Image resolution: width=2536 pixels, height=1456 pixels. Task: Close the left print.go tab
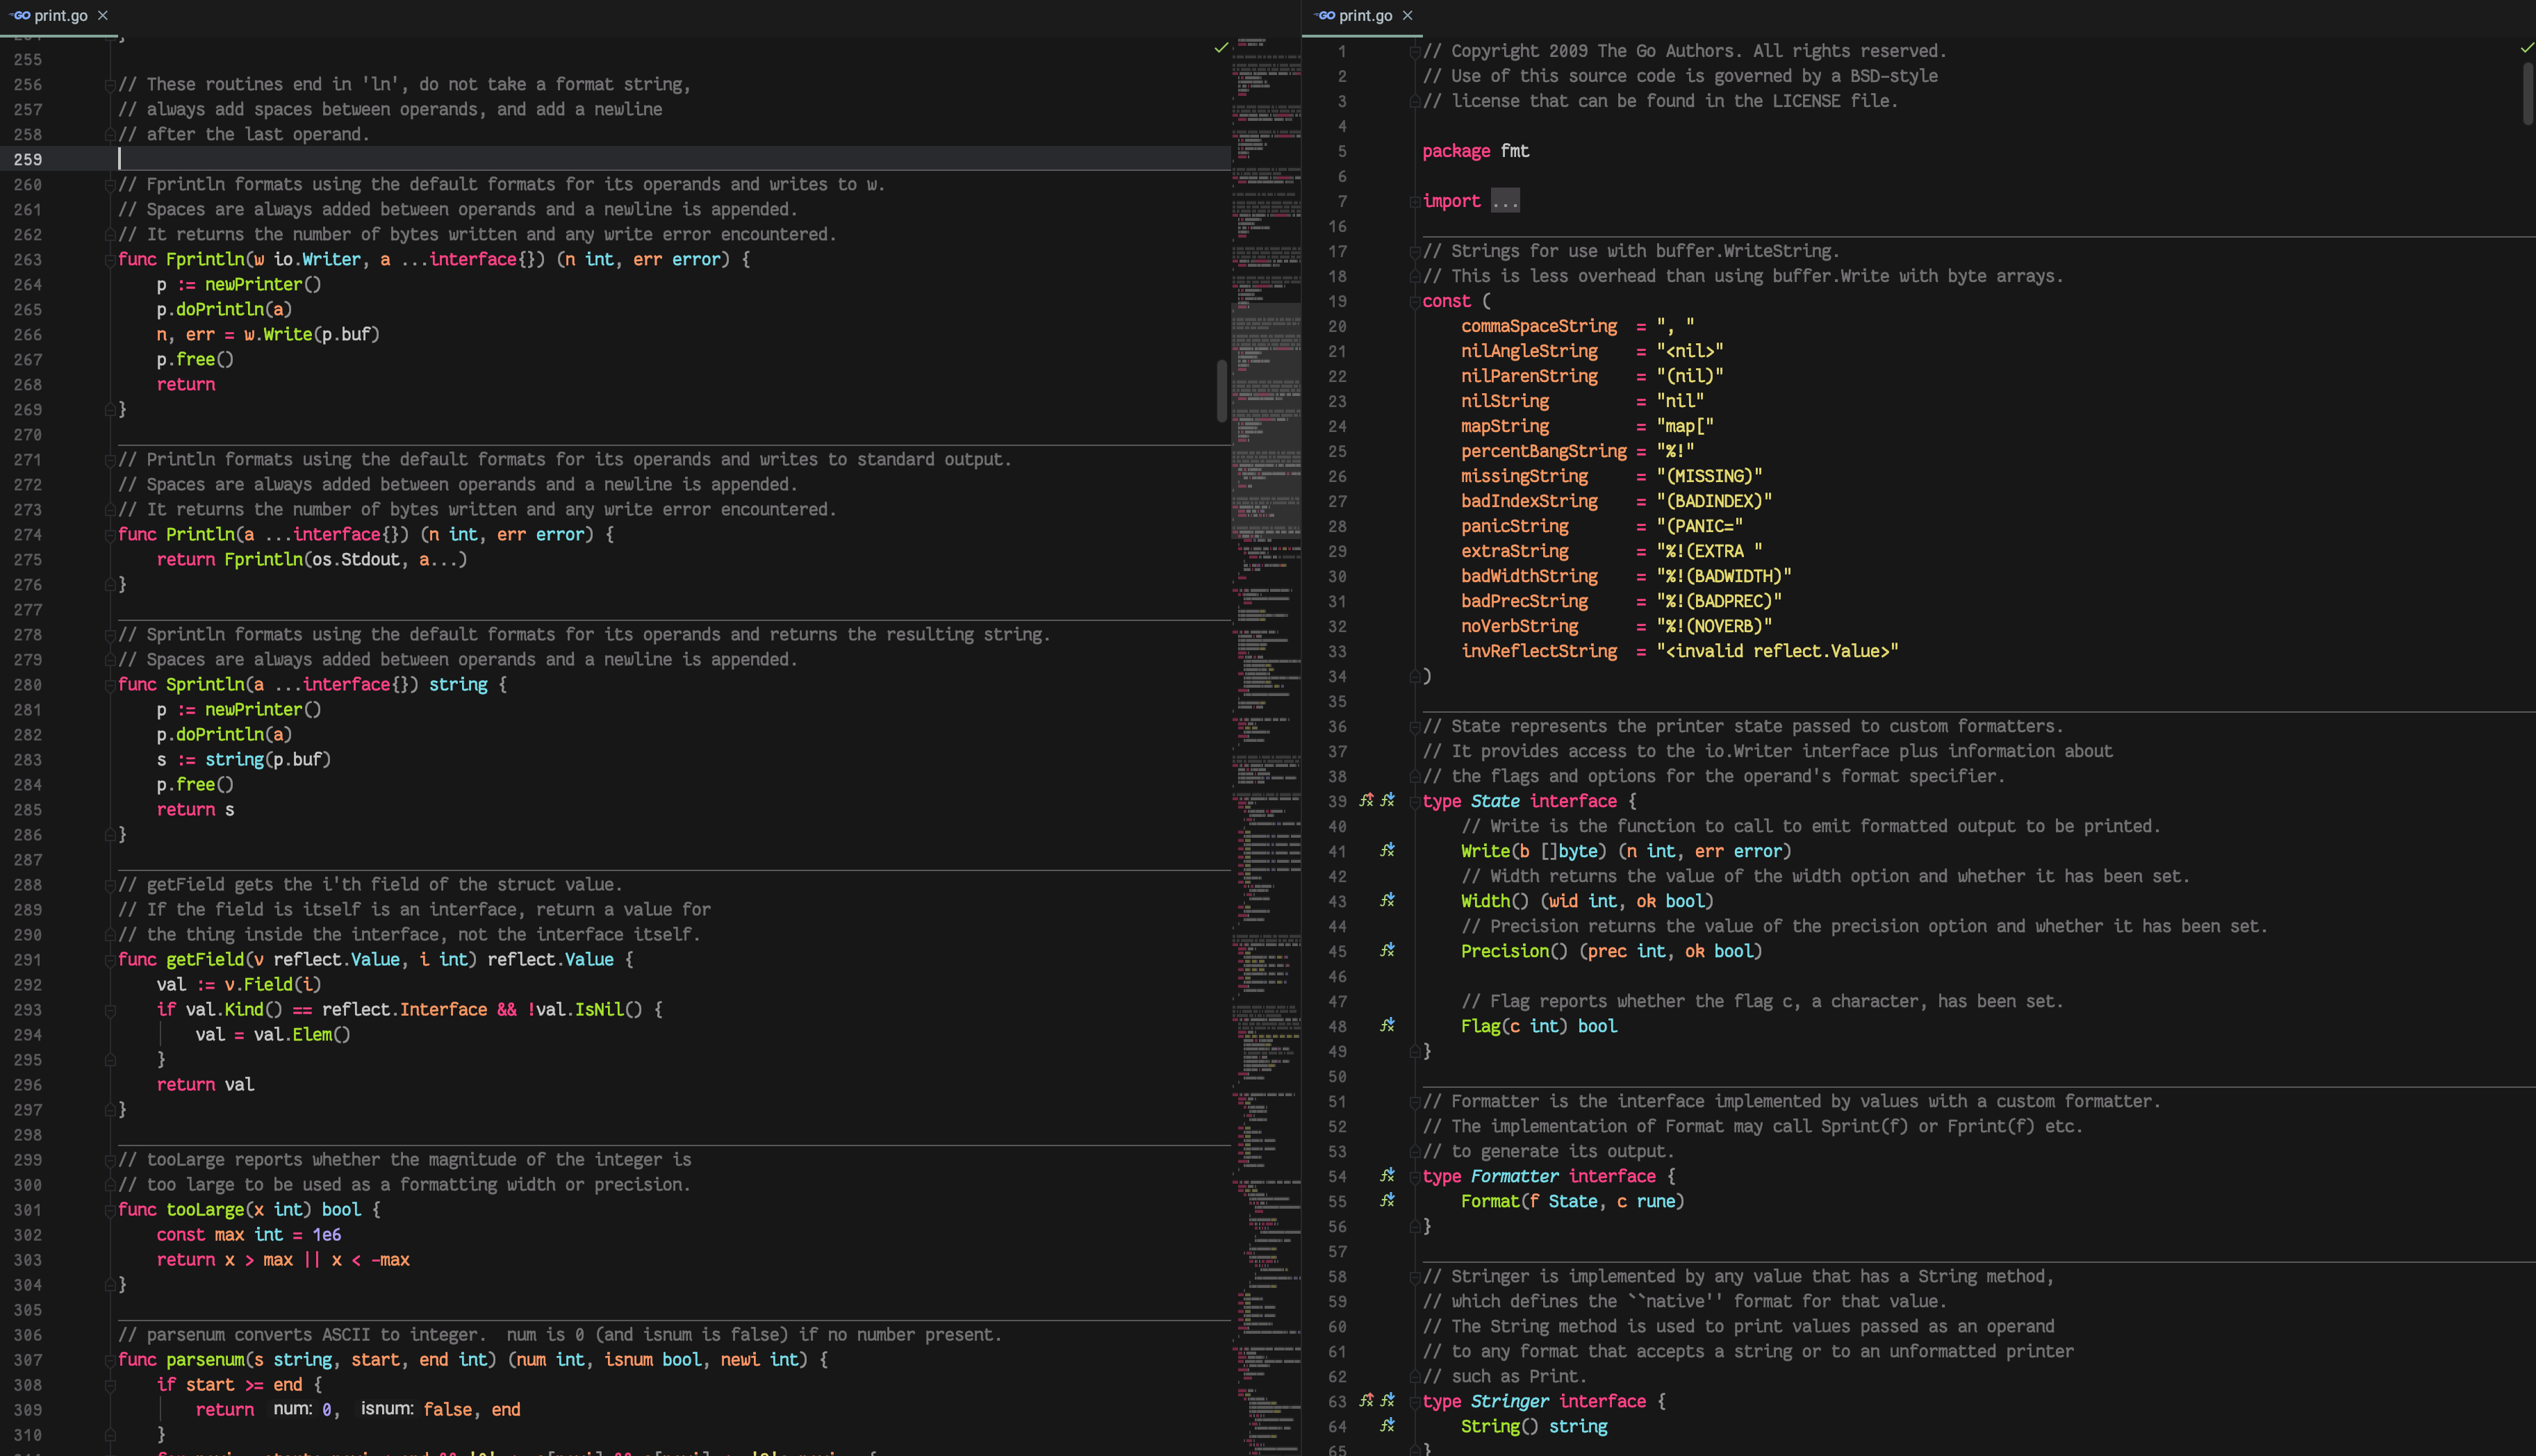point(103,16)
